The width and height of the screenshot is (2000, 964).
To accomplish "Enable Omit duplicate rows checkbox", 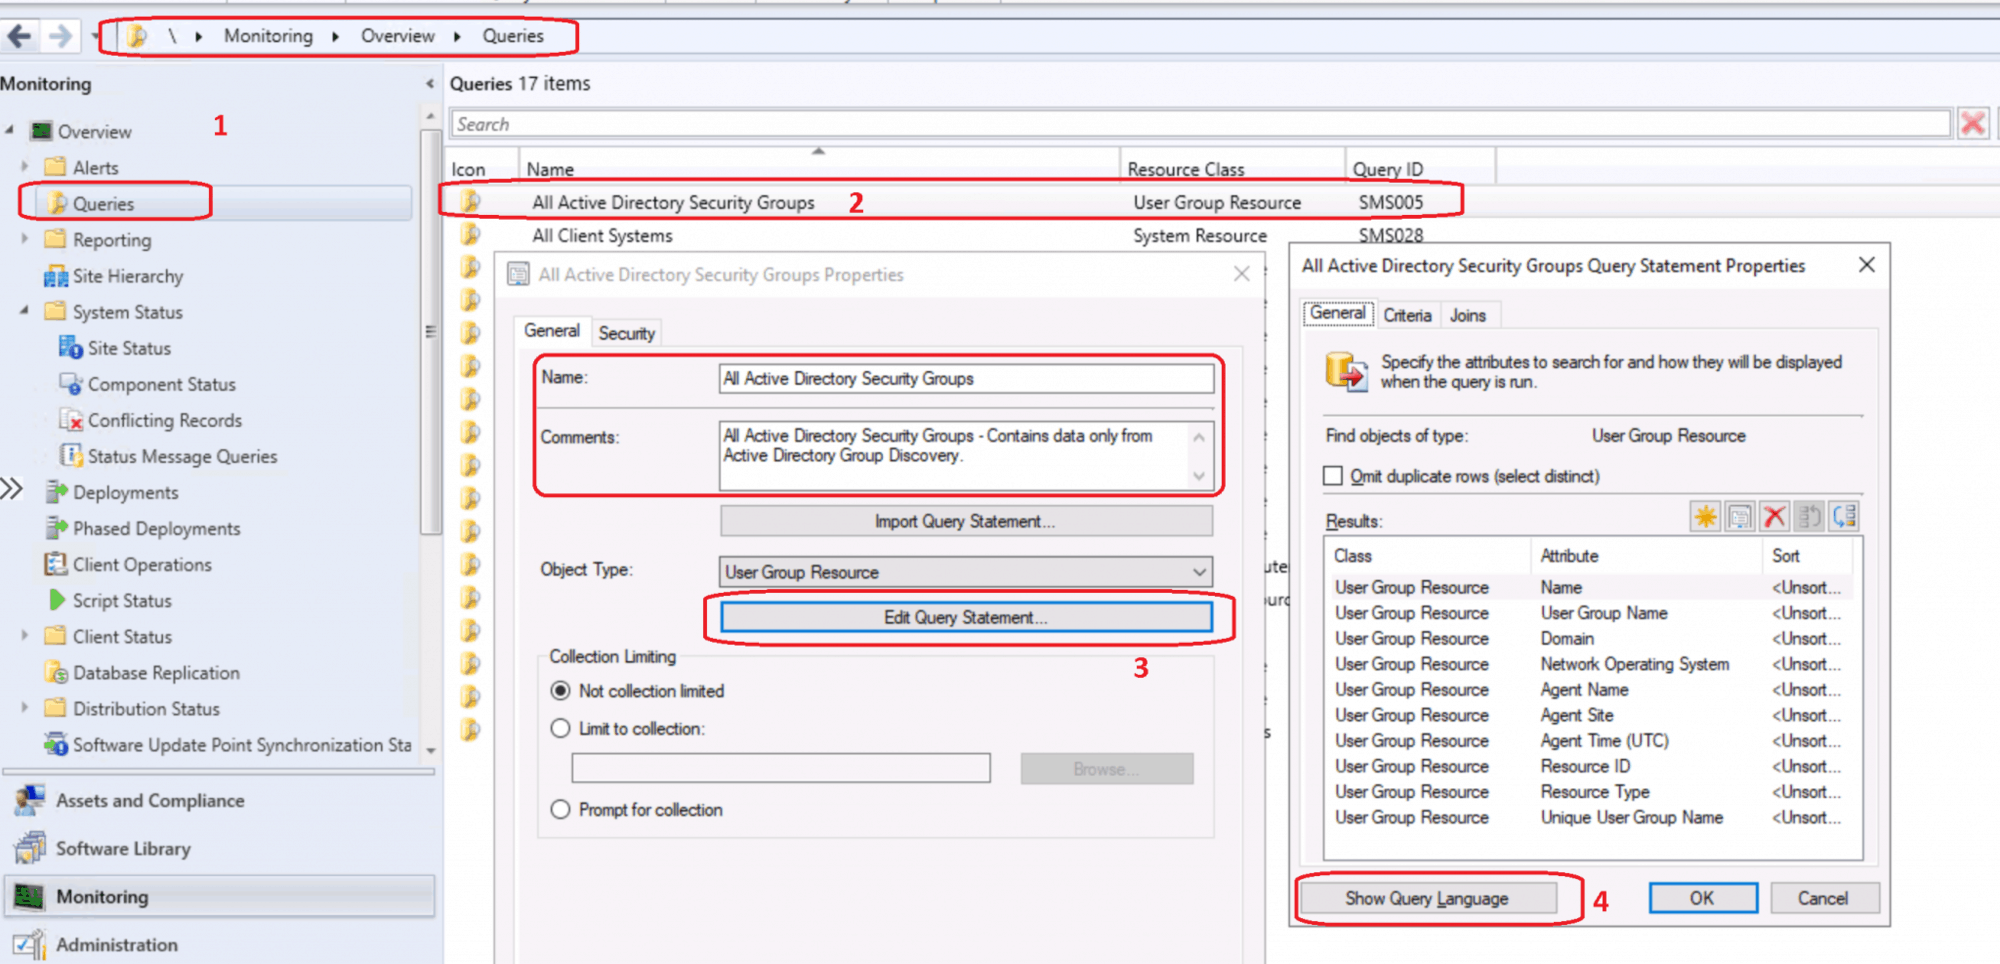I will coord(1333,476).
